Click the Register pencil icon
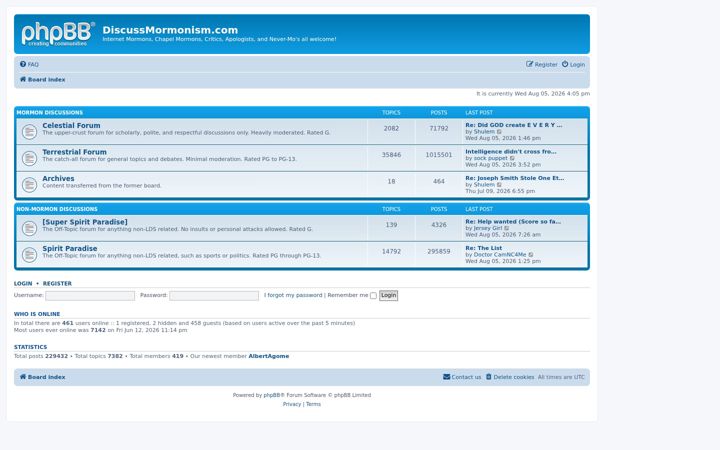The width and height of the screenshot is (720, 450). (529, 64)
